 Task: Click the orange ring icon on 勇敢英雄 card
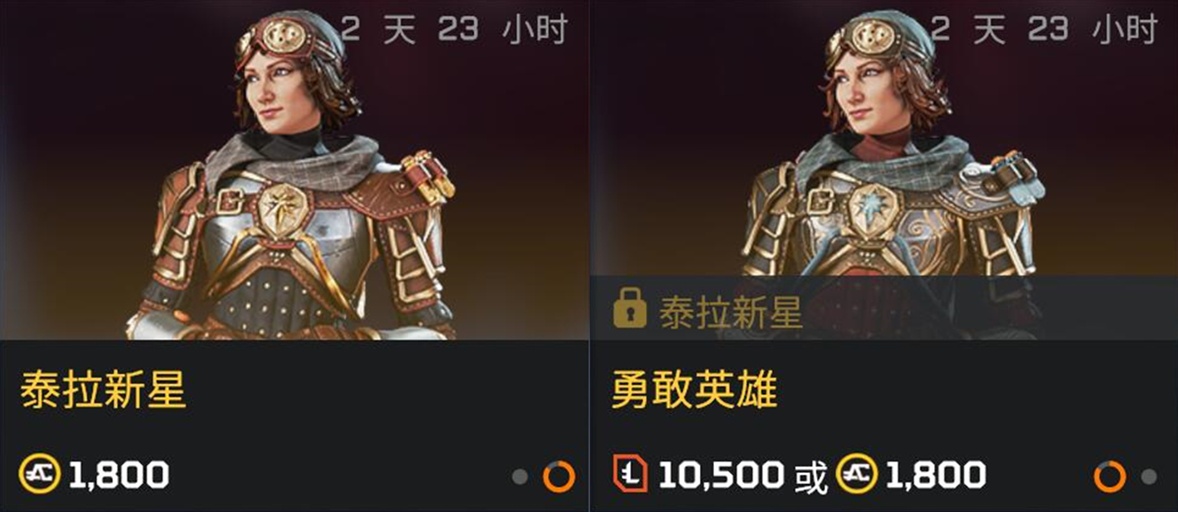[x=1110, y=477]
